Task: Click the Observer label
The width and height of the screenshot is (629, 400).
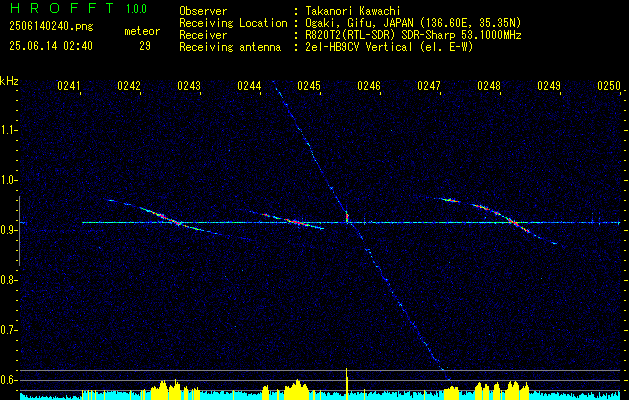Action: pyautogui.click(x=203, y=11)
